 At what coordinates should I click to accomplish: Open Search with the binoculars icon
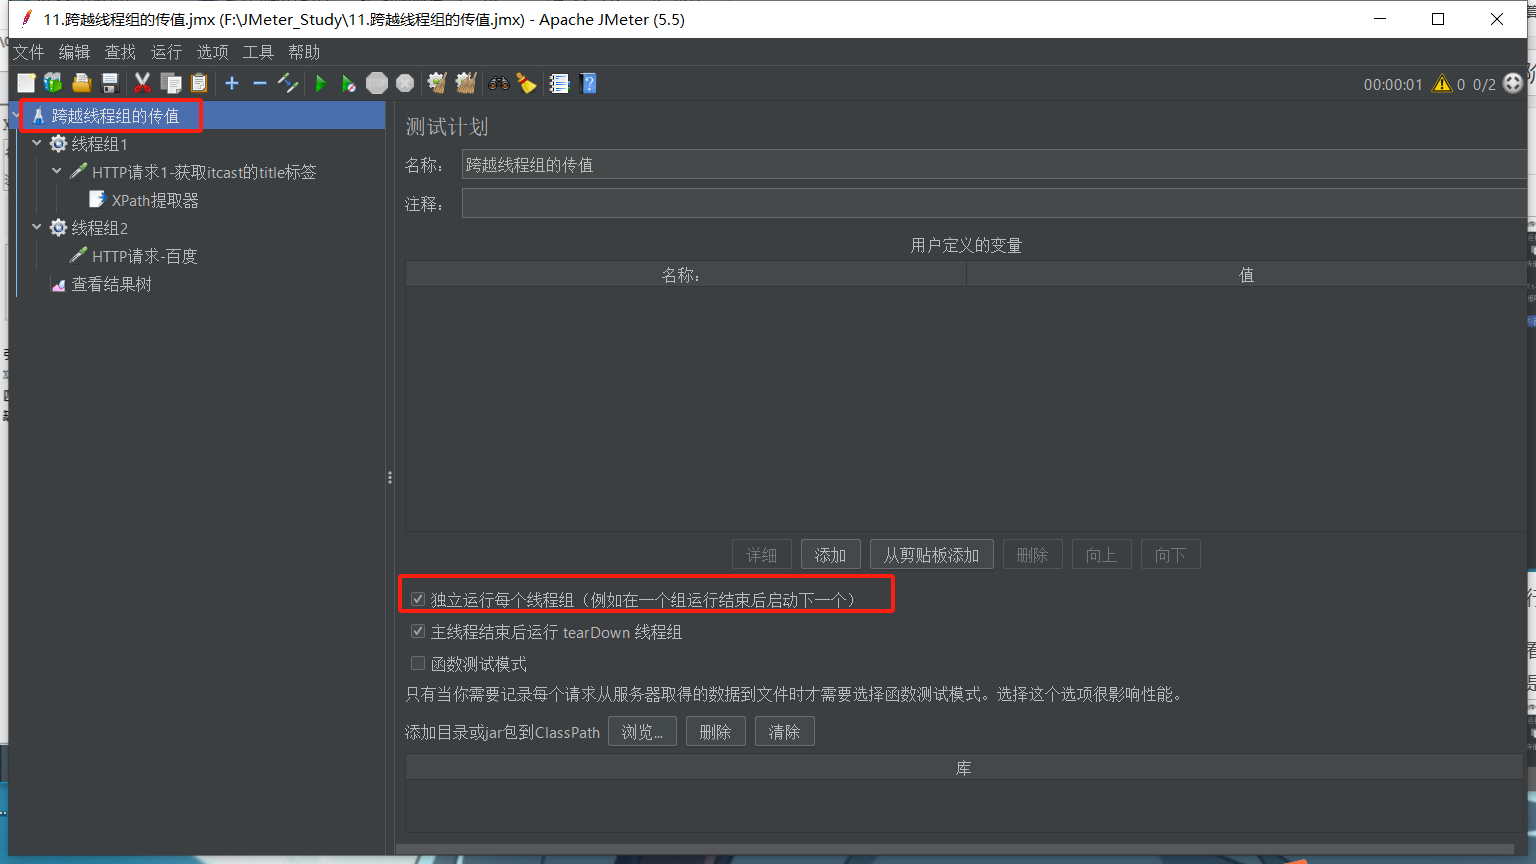(498, 83)
